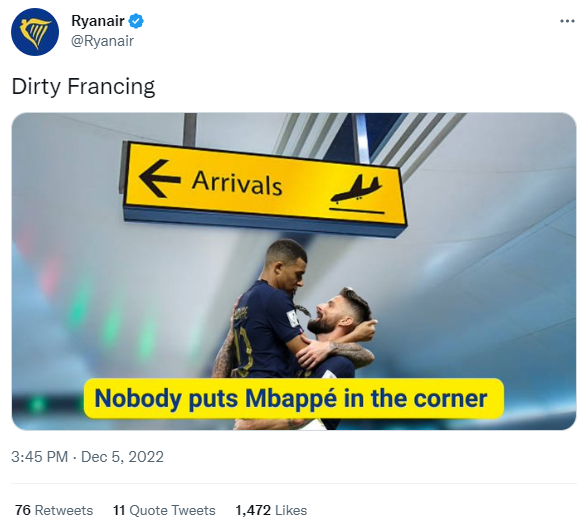Open the Ryanair harp logo avatar

[35, 32]
